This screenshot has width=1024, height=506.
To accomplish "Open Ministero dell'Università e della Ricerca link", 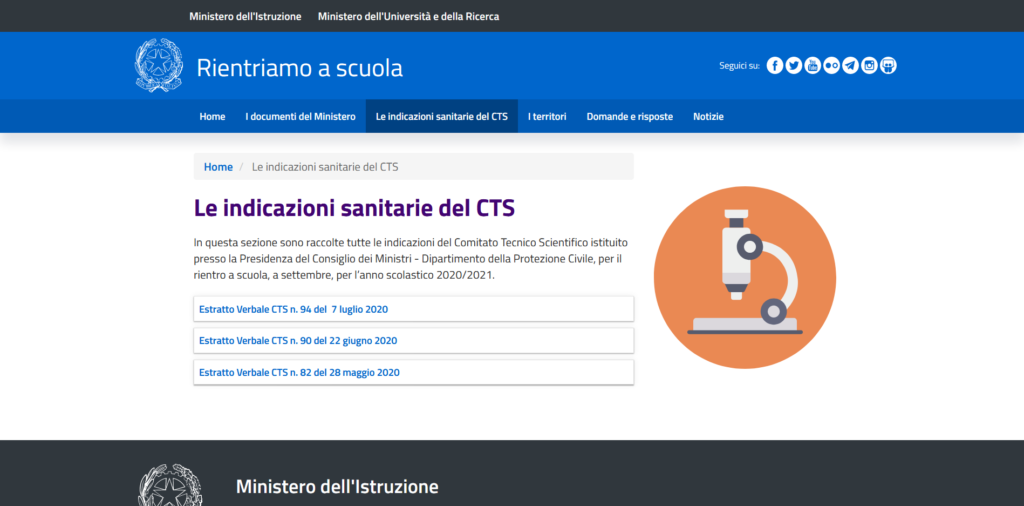I will coord(408,16).
